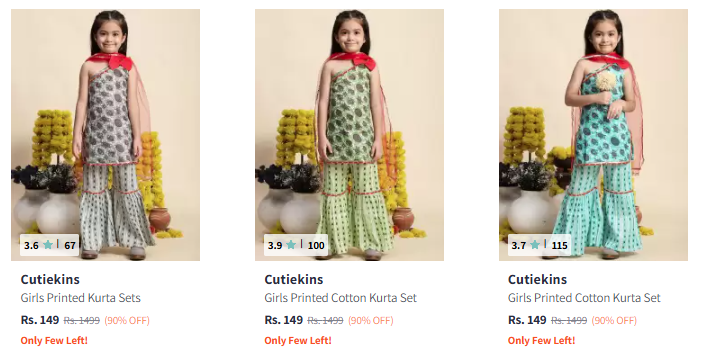711x360 pixels.
Task: Click the struck-through Rs. 1499 on the third product
Action: pos(569,321)
